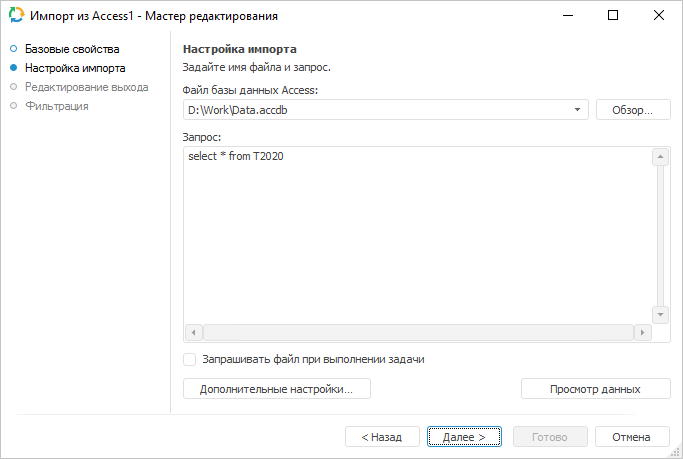Enable 'Запрашивать файл при выполнении задачи' checkbox
The image size is (683, 459).
coord(190,360)
